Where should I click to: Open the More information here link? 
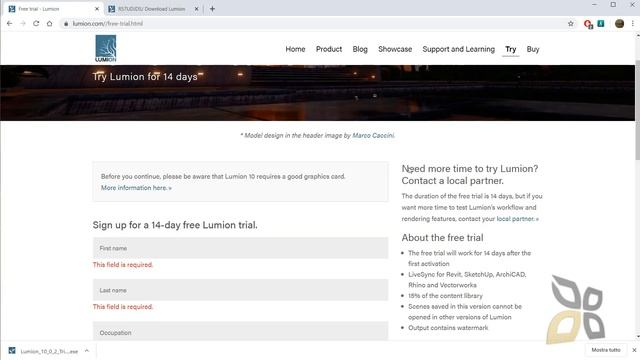pyautogui.click(x=136, y=188)
